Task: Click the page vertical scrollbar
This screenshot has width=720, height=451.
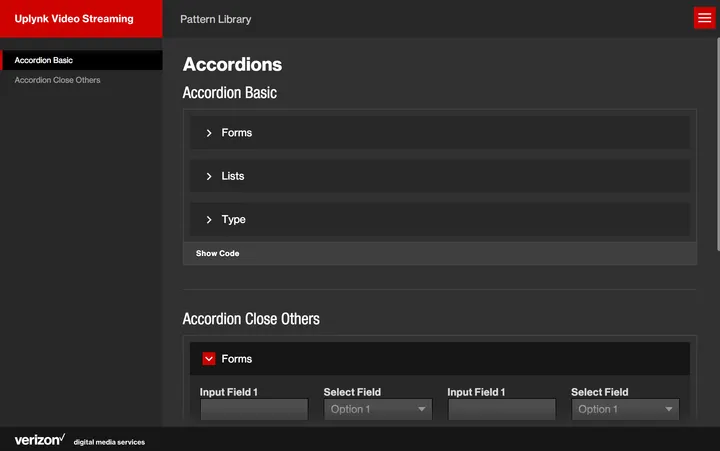Action: [x=718, y=144]
